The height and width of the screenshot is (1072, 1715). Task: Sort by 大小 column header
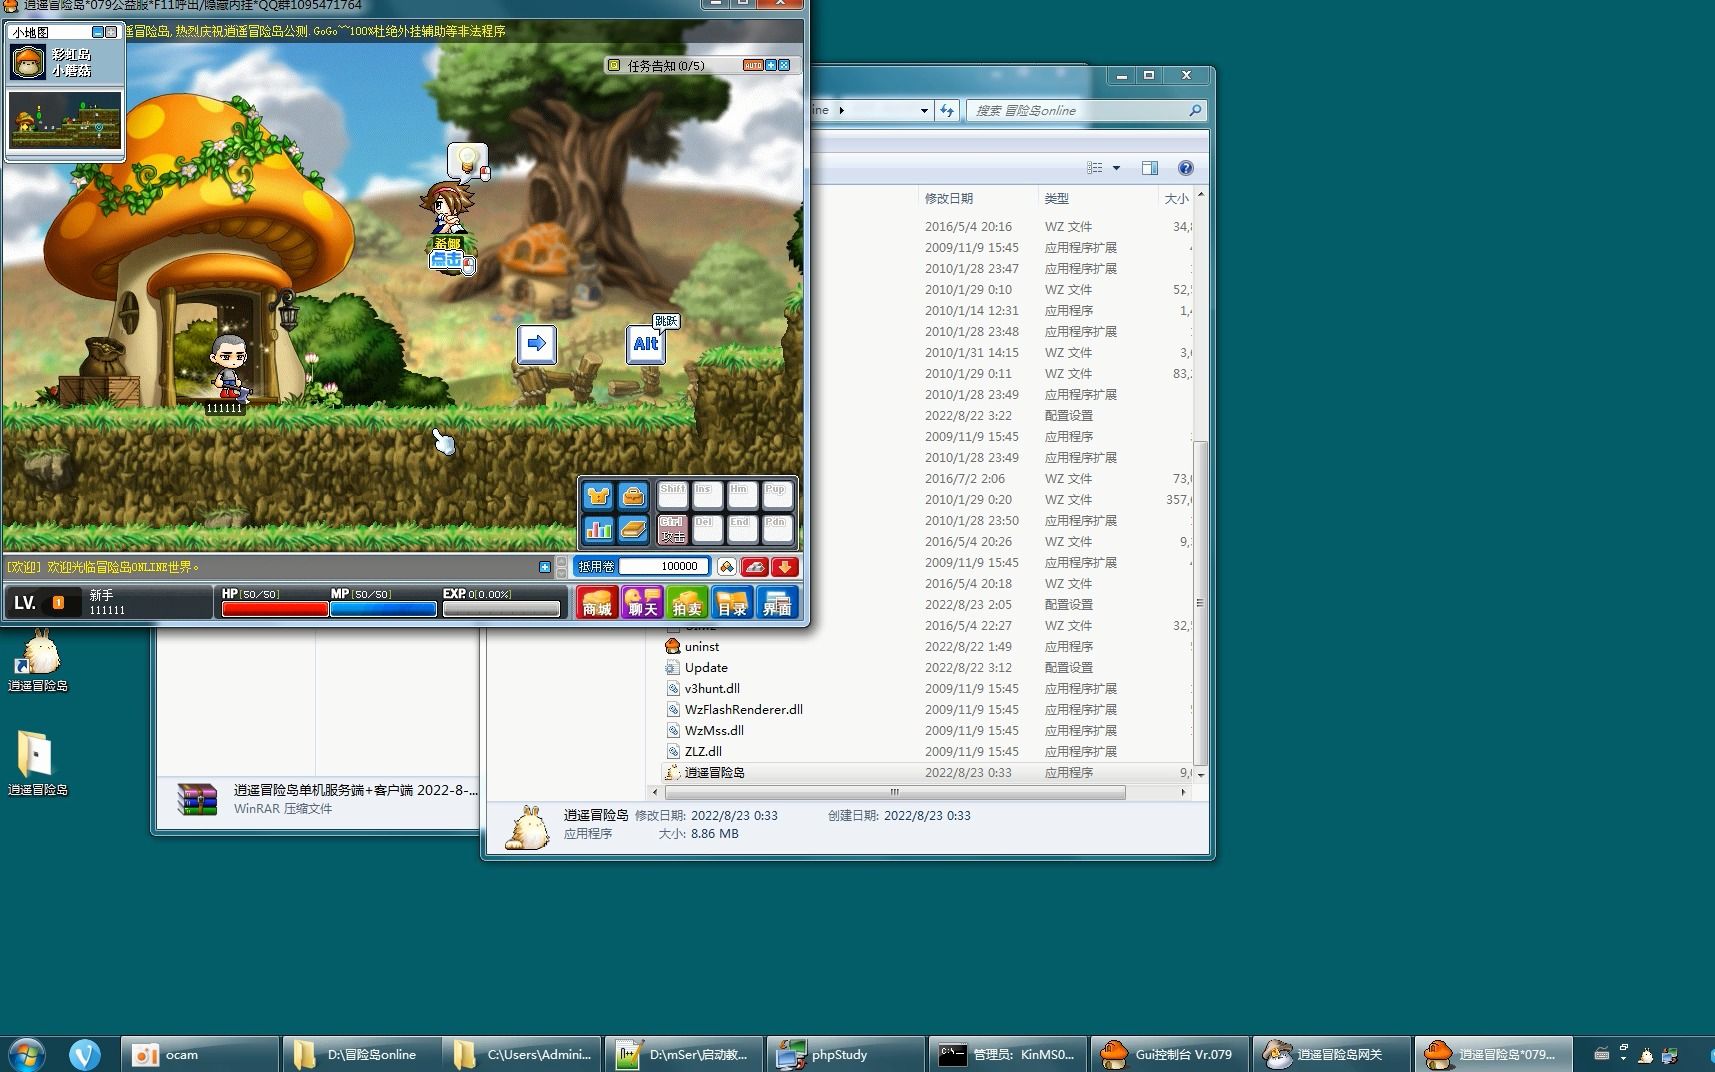click(x=1176, y=198)
